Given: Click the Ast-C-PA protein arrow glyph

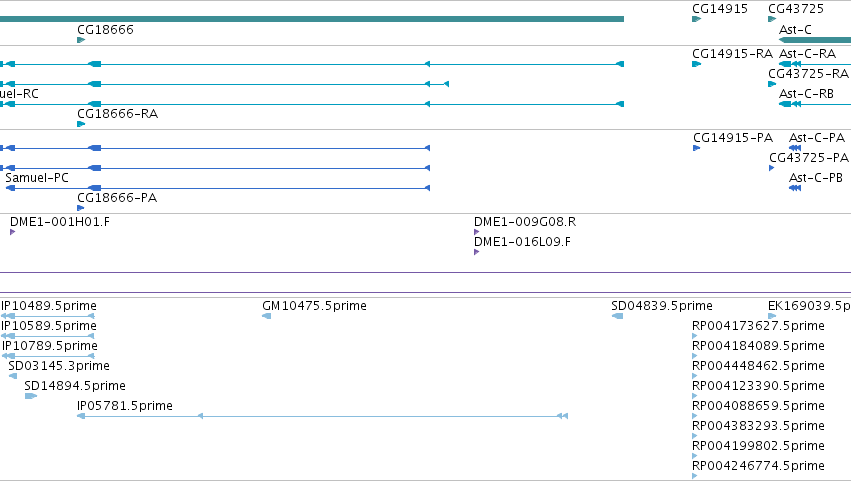Looking at the screenshot, I should [795, 148].
